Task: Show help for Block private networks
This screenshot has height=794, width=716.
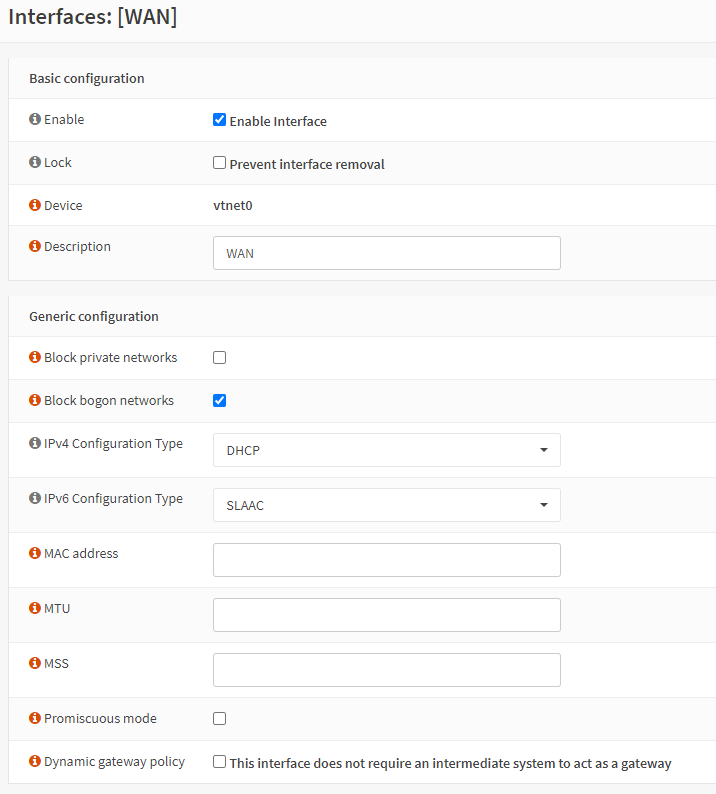Action: pos(35,358)
